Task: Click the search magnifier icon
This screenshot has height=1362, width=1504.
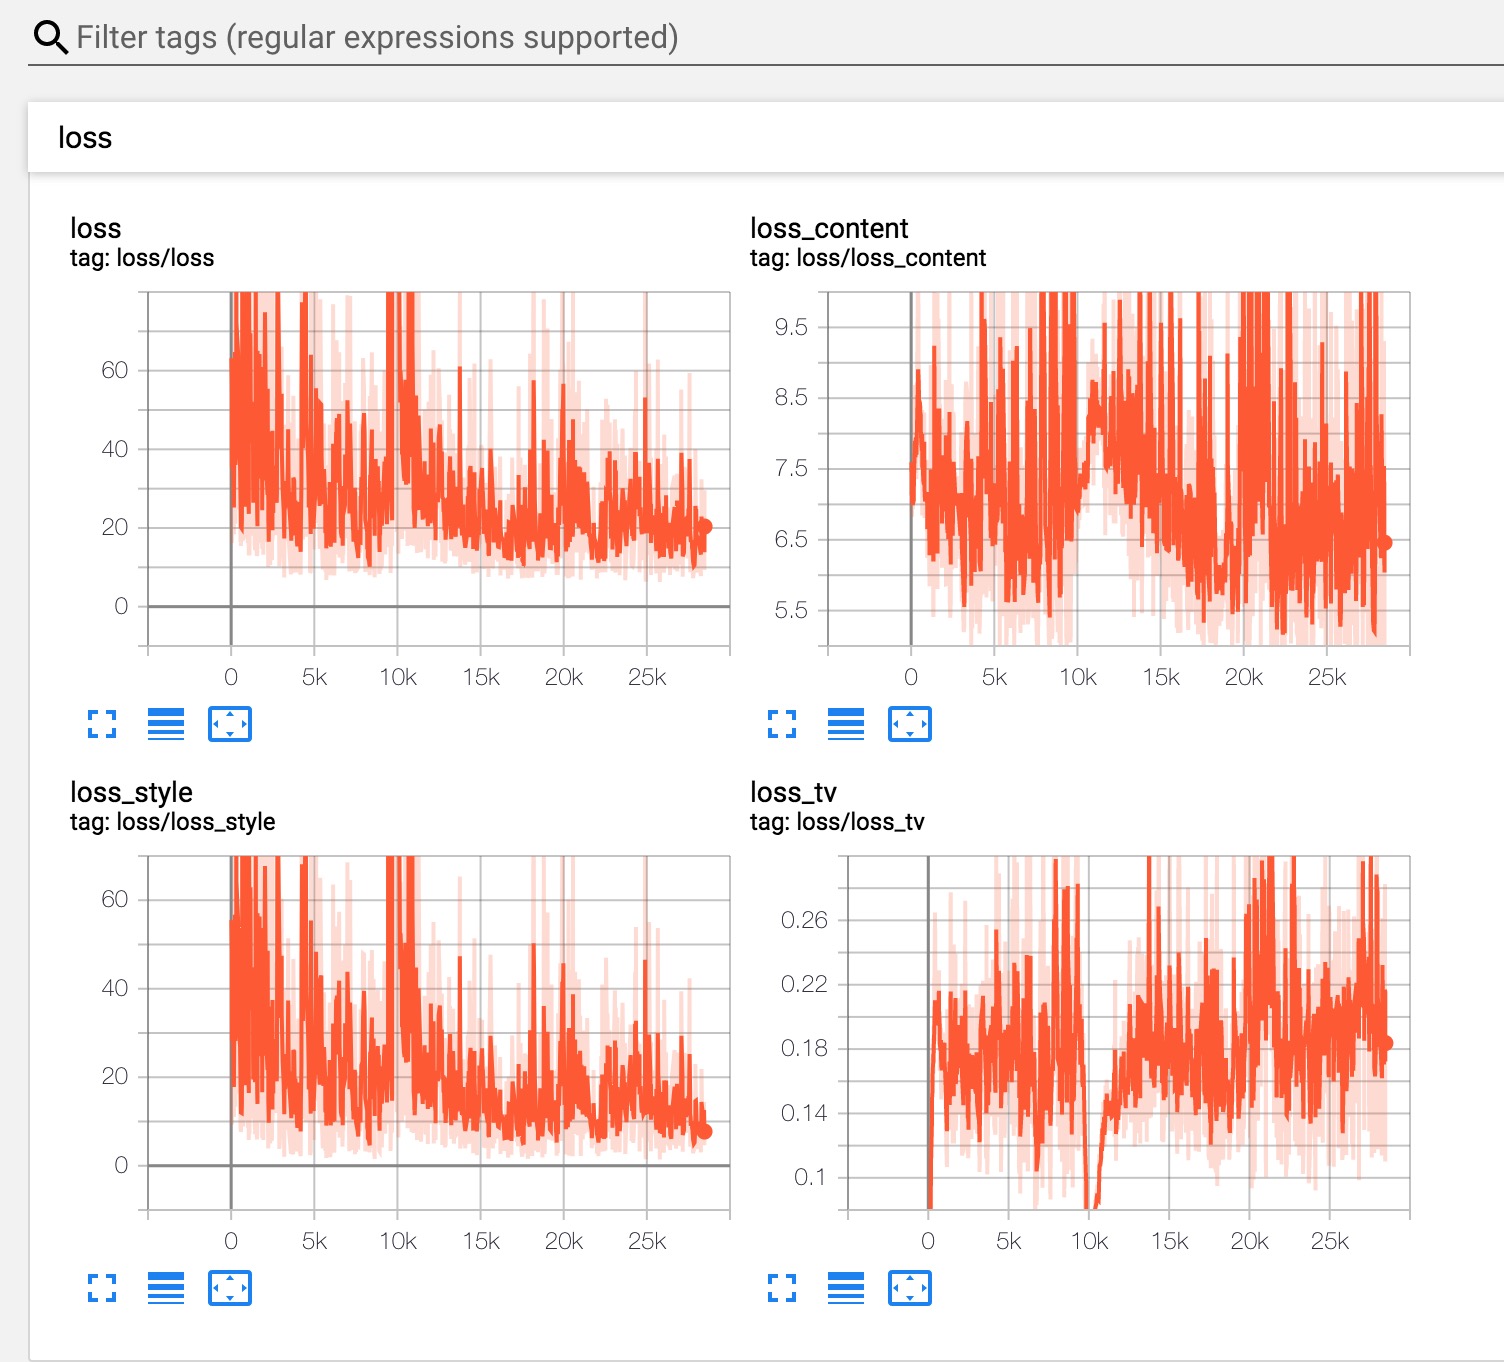Action: click(50, 38)
